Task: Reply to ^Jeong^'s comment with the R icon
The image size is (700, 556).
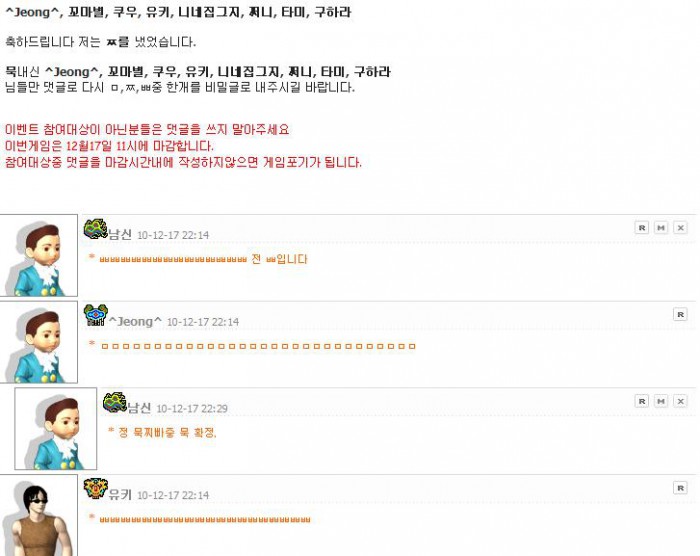Action: pos(680,314)
